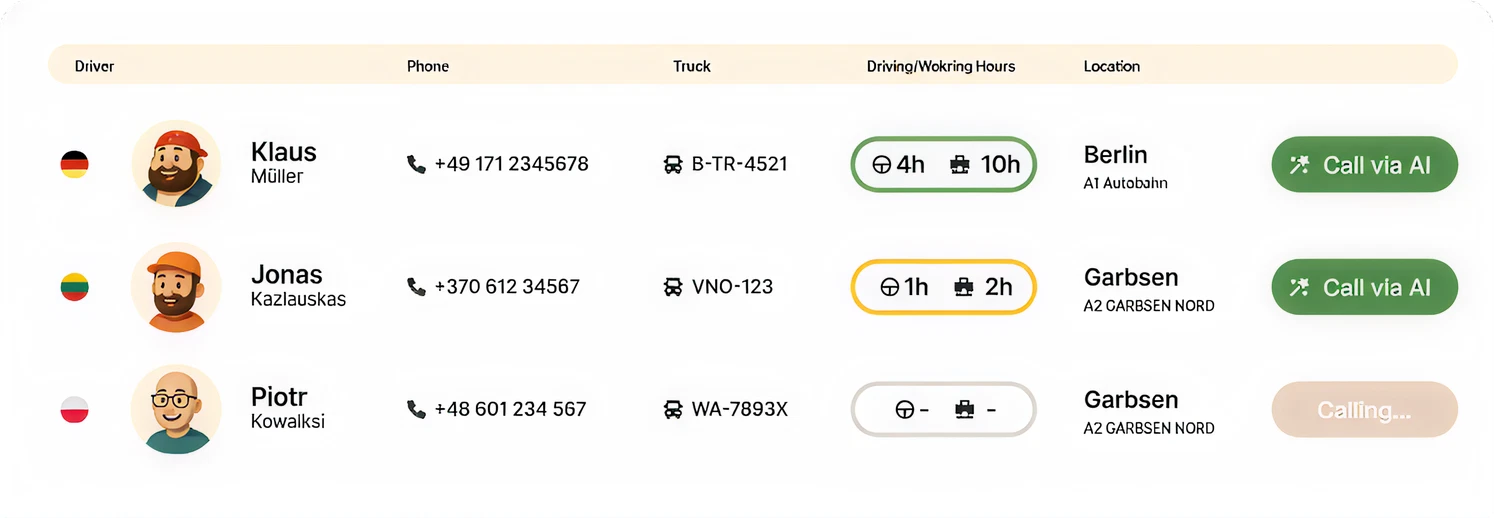Click the work briefcase icon in Jonas's hours

click(963, 287)
